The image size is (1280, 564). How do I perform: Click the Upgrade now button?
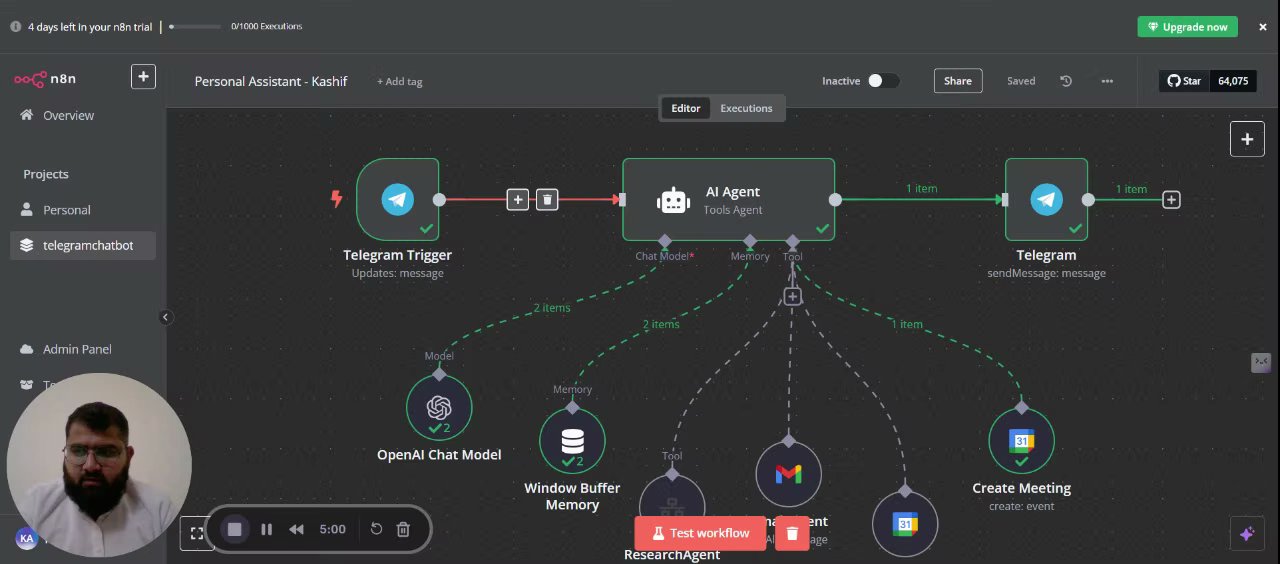[x=1187, y=27]
